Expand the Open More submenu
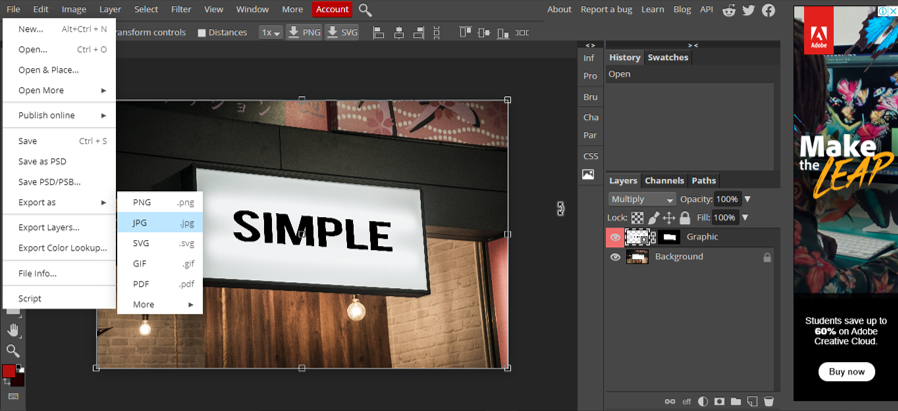Viewport: 898px width, 411px height. click(60, 90)
